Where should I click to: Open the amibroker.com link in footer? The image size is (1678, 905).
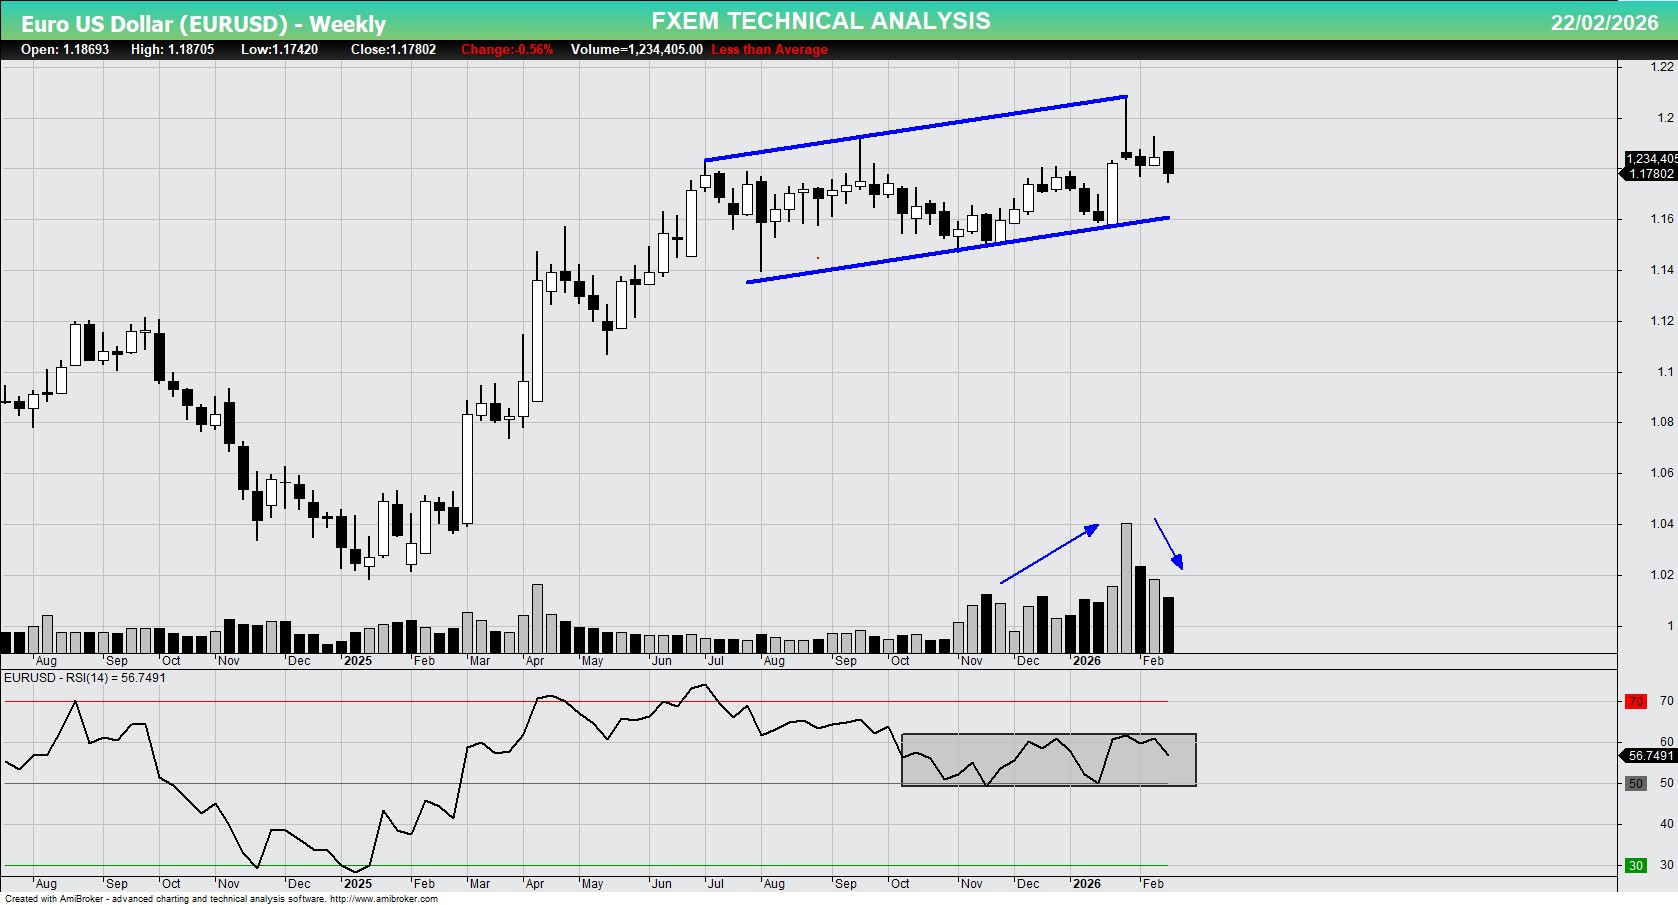[383, 899]
